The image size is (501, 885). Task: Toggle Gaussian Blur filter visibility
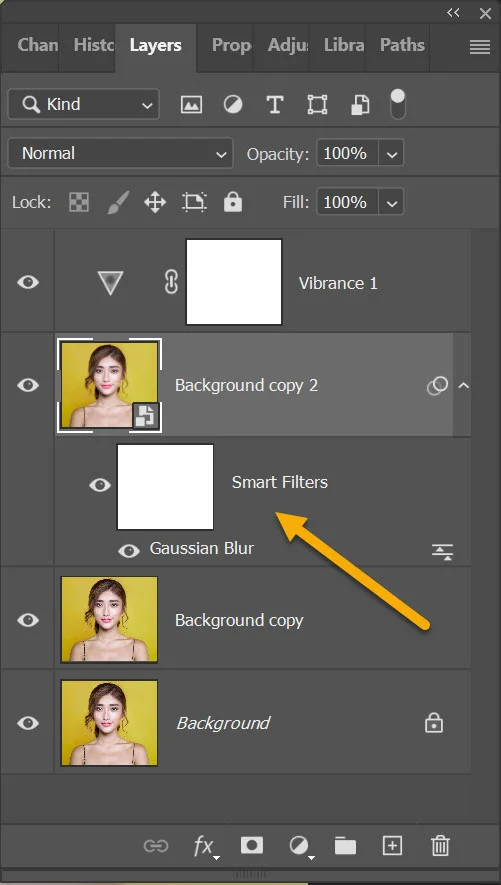click(129, 551)
